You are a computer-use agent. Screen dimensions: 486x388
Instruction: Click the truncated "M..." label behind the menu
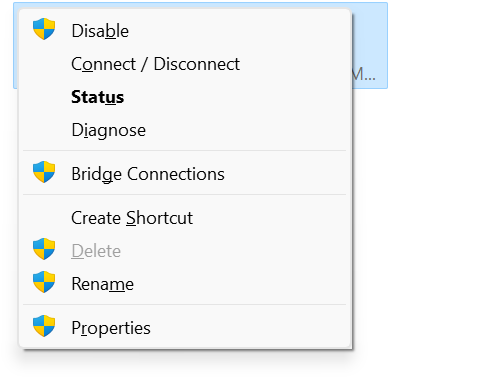tap(364, 75)
